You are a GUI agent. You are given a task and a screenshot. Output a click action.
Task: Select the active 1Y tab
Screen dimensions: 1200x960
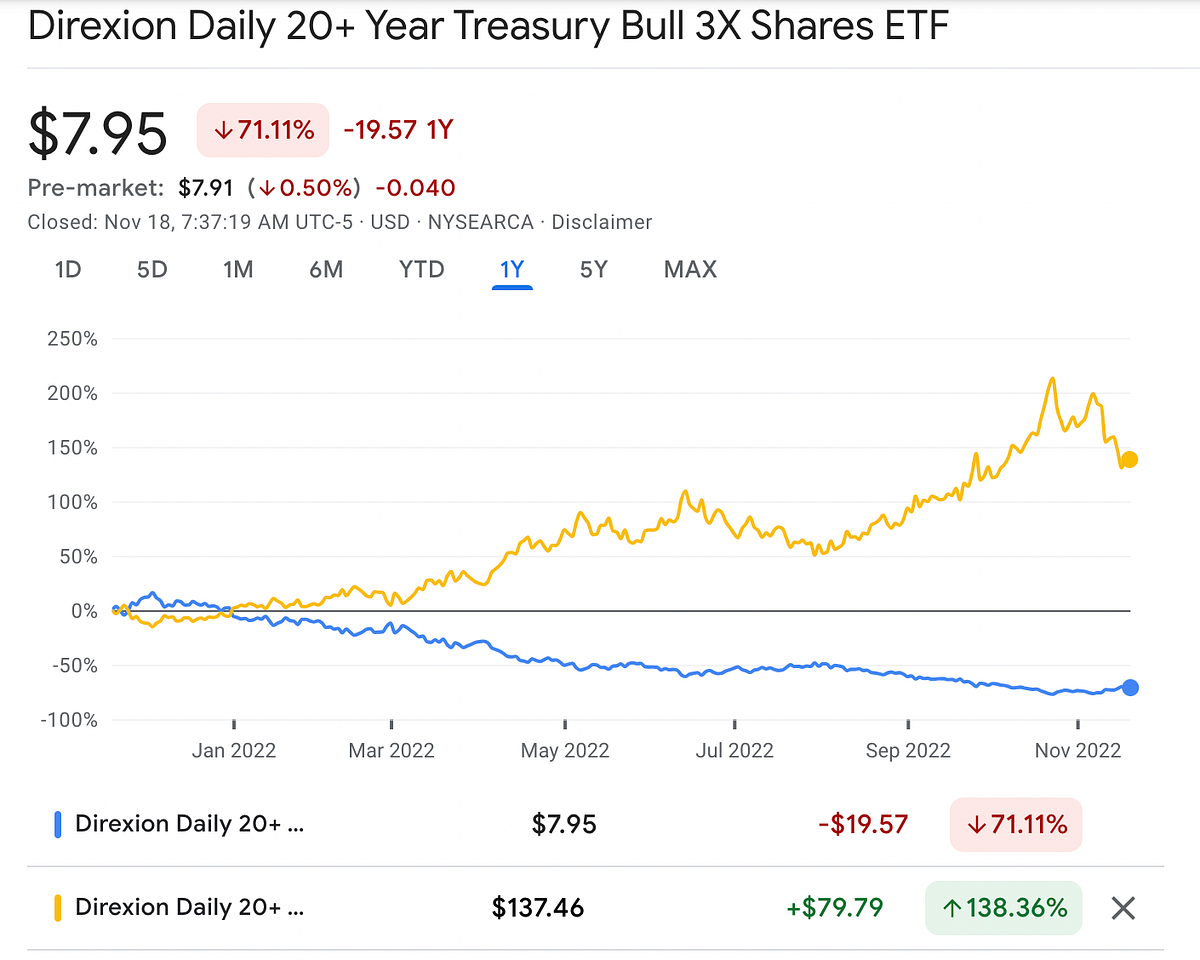(512, 269)
